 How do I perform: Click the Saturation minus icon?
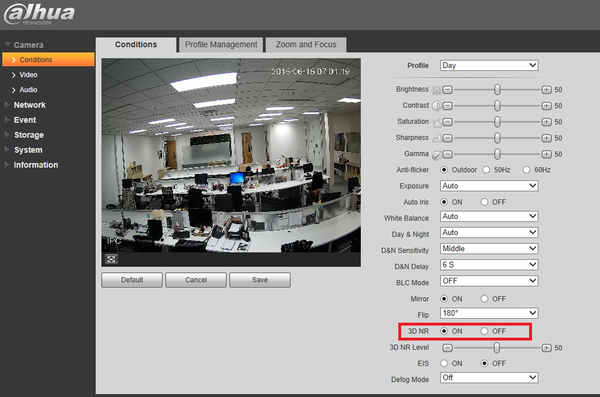pos(447,122)
